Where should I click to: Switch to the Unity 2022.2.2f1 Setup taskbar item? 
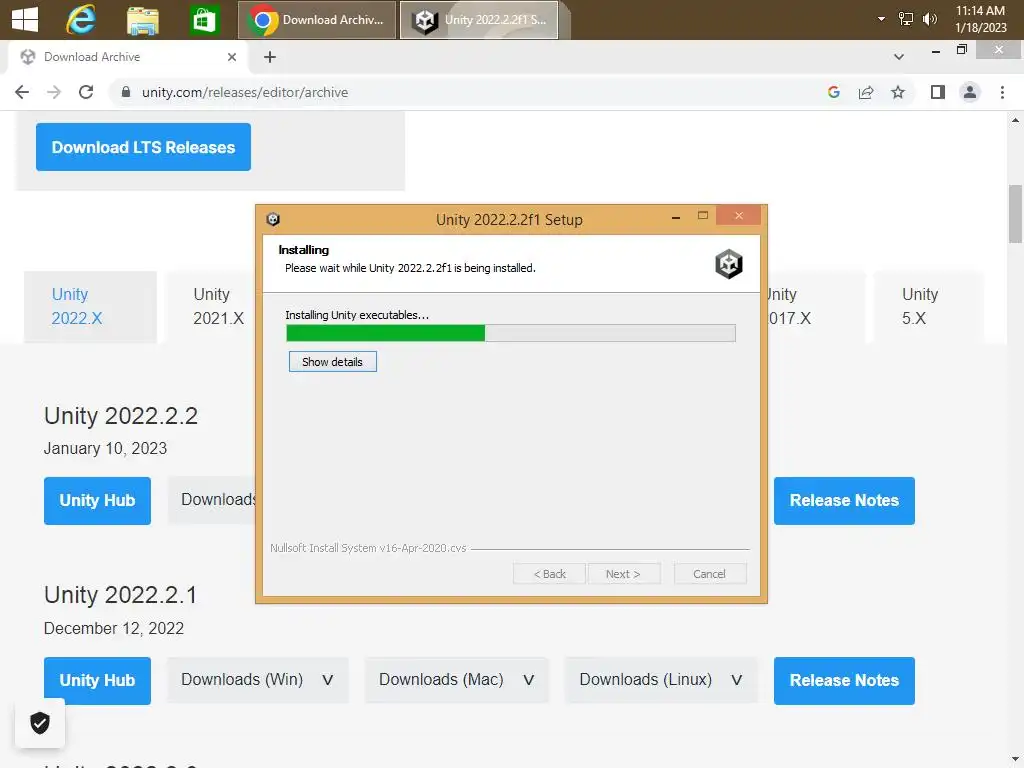[x=479, y=20]
